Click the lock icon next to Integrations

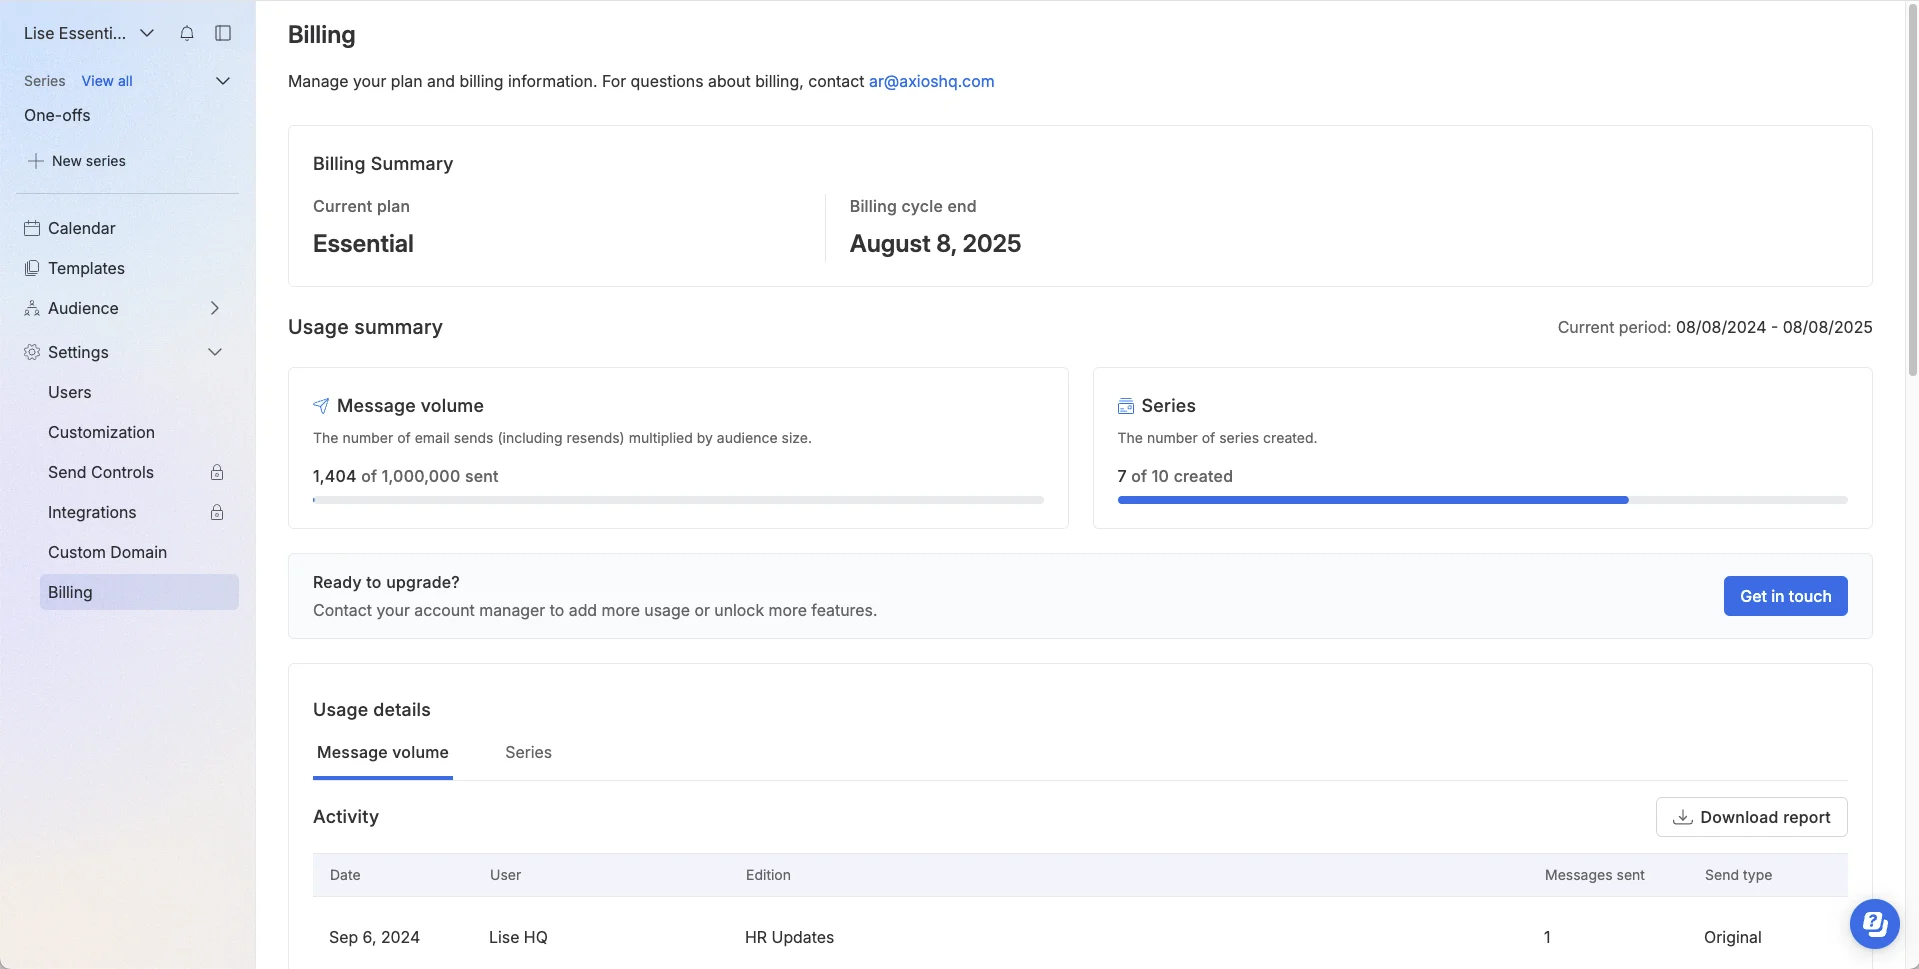(217, 512)
